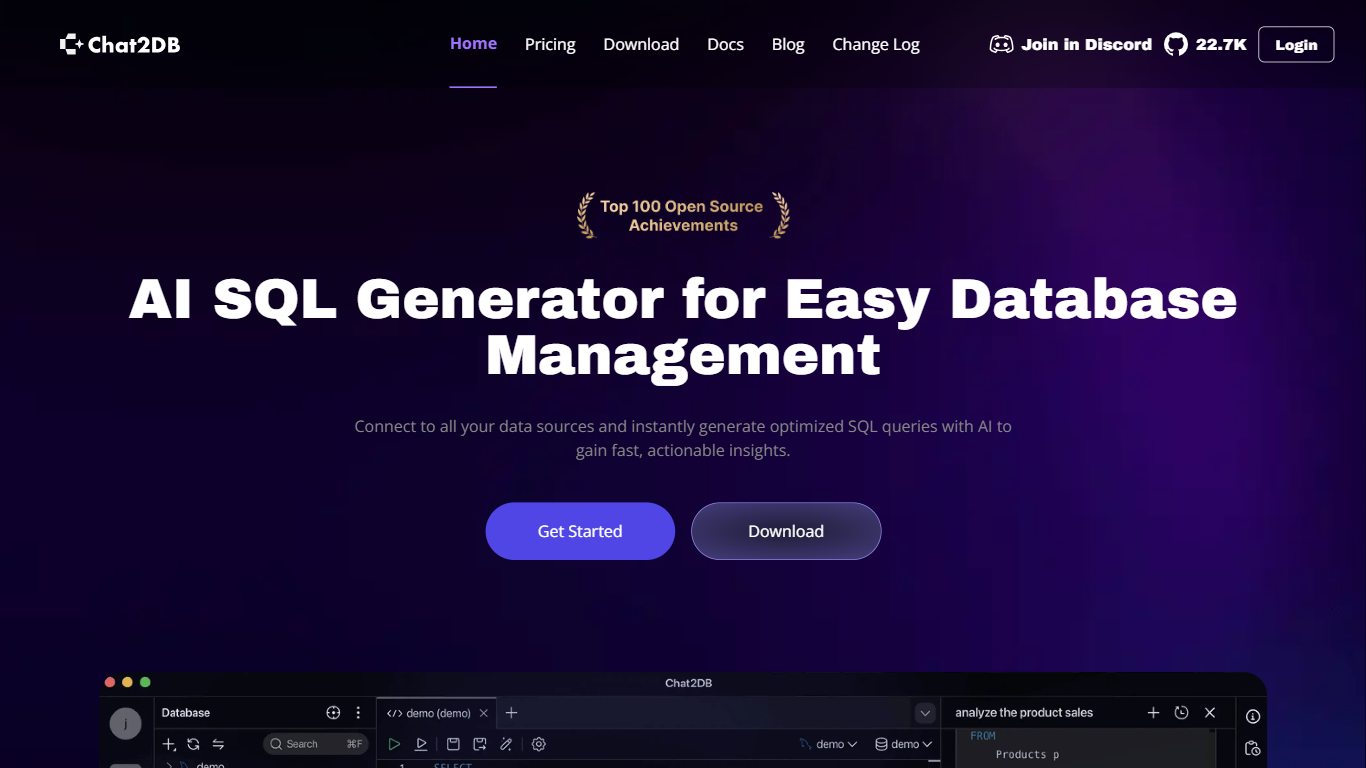Open the demo database dropdown

(x=904, y=744)
